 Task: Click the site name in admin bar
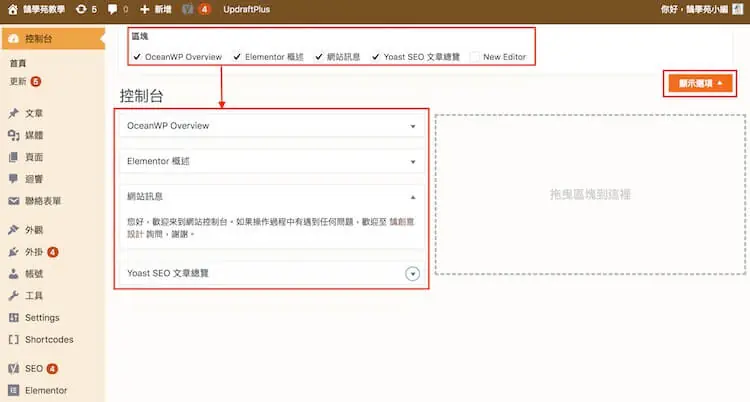[x=44, y=9]
